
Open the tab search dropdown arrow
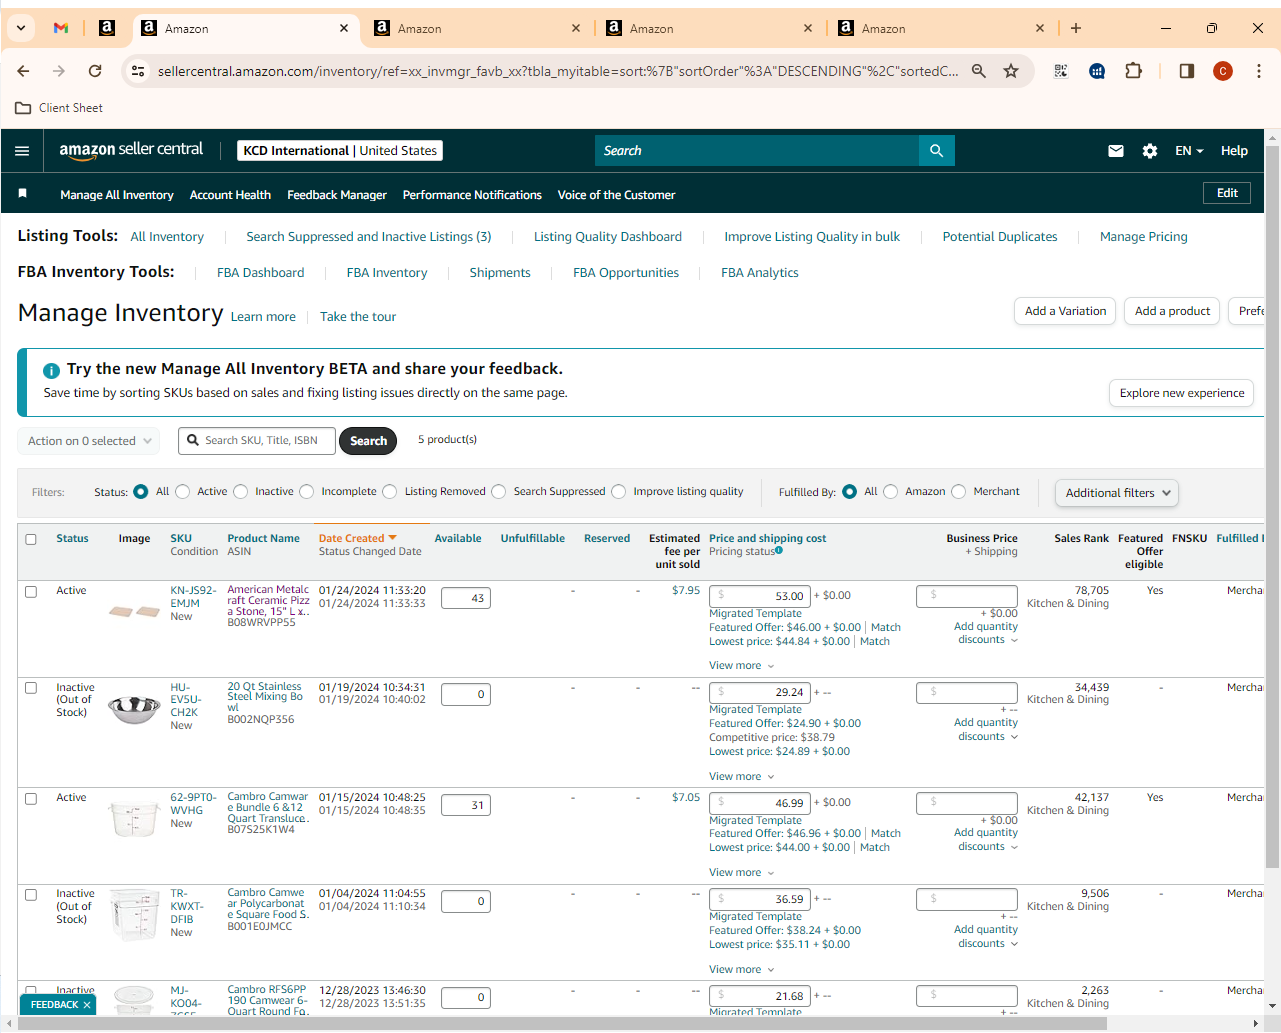pyautogui.click(x=21, y=28)
